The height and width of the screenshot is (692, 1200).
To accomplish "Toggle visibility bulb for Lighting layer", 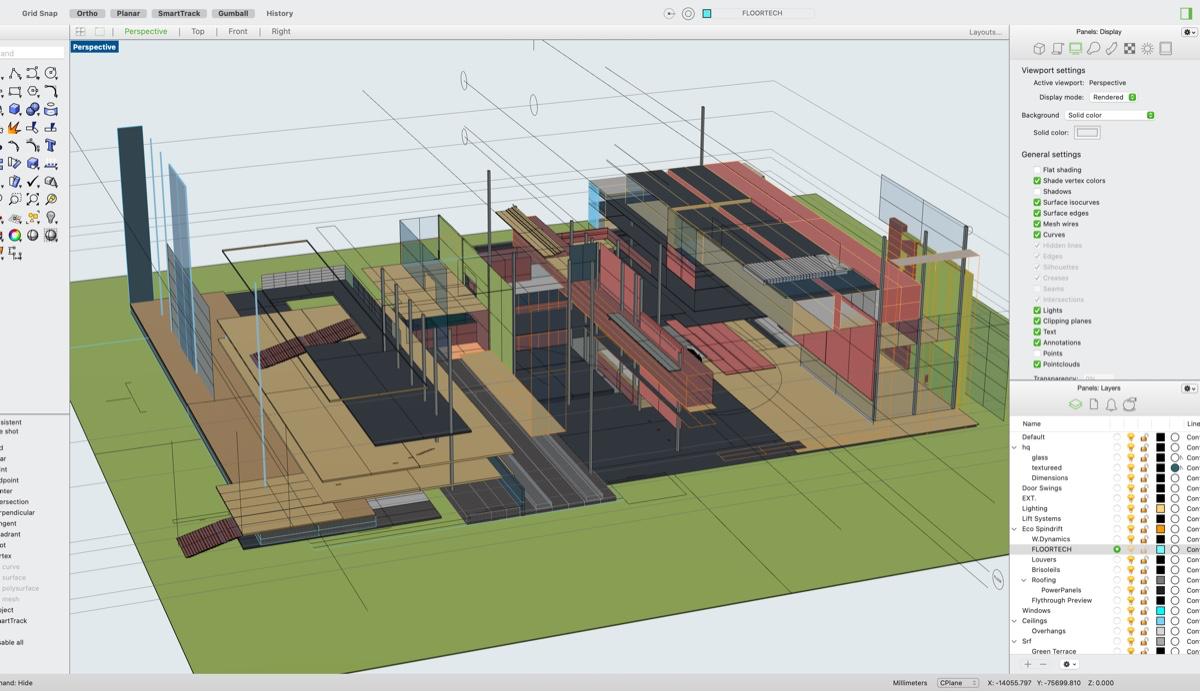I will coord(1131,508).
